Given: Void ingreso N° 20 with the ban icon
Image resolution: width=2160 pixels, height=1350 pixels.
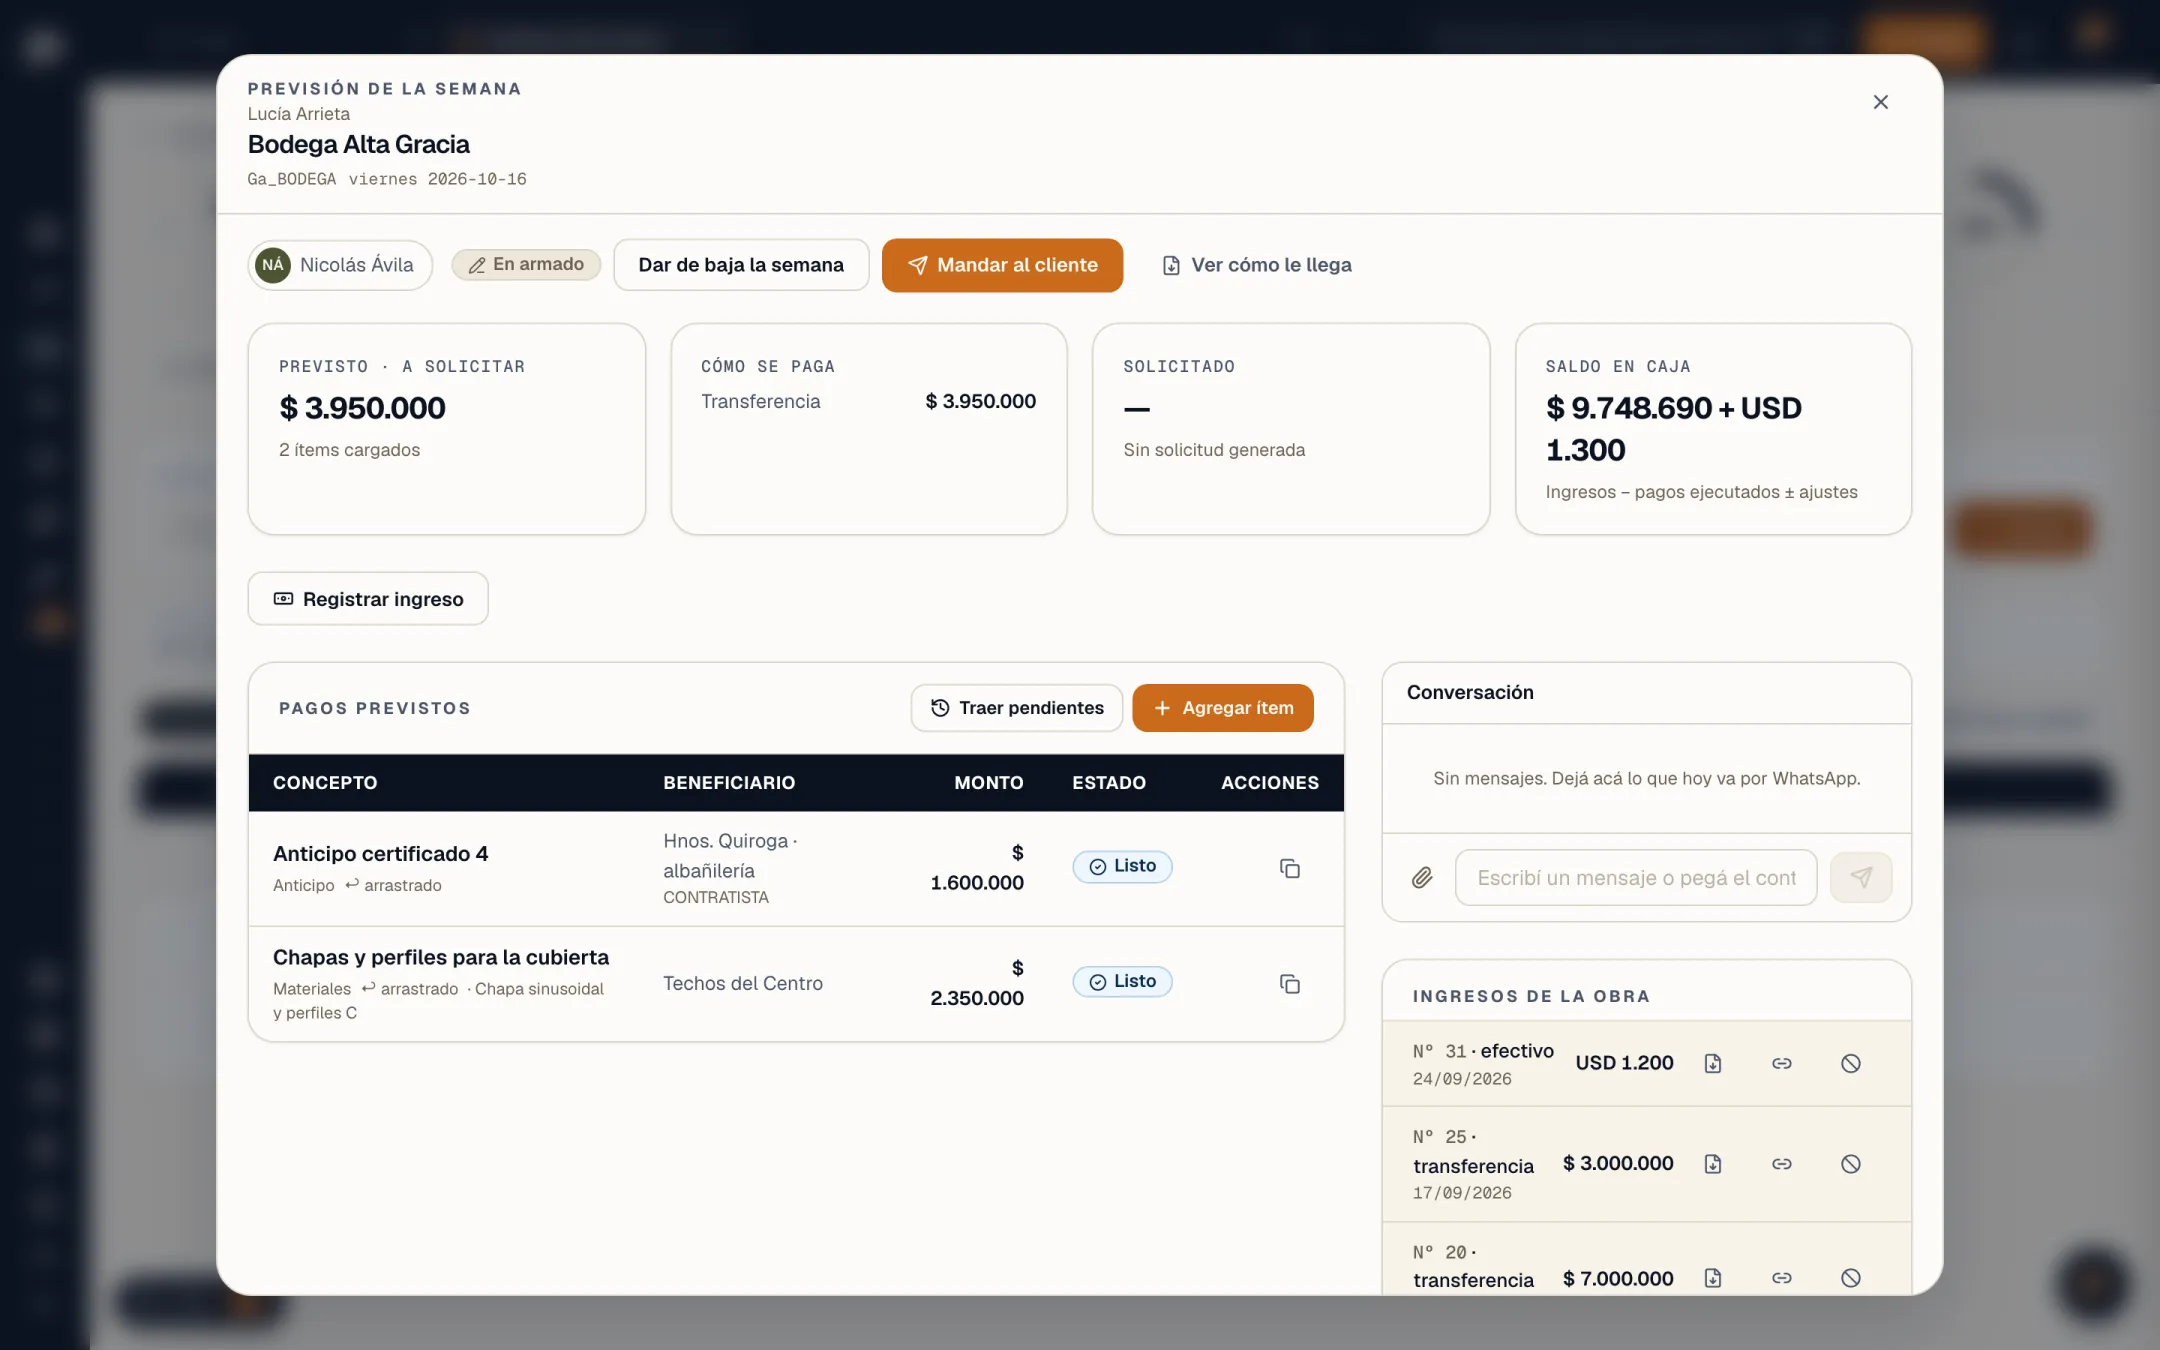Looking at the screenshot, I should point(1851,1278).
